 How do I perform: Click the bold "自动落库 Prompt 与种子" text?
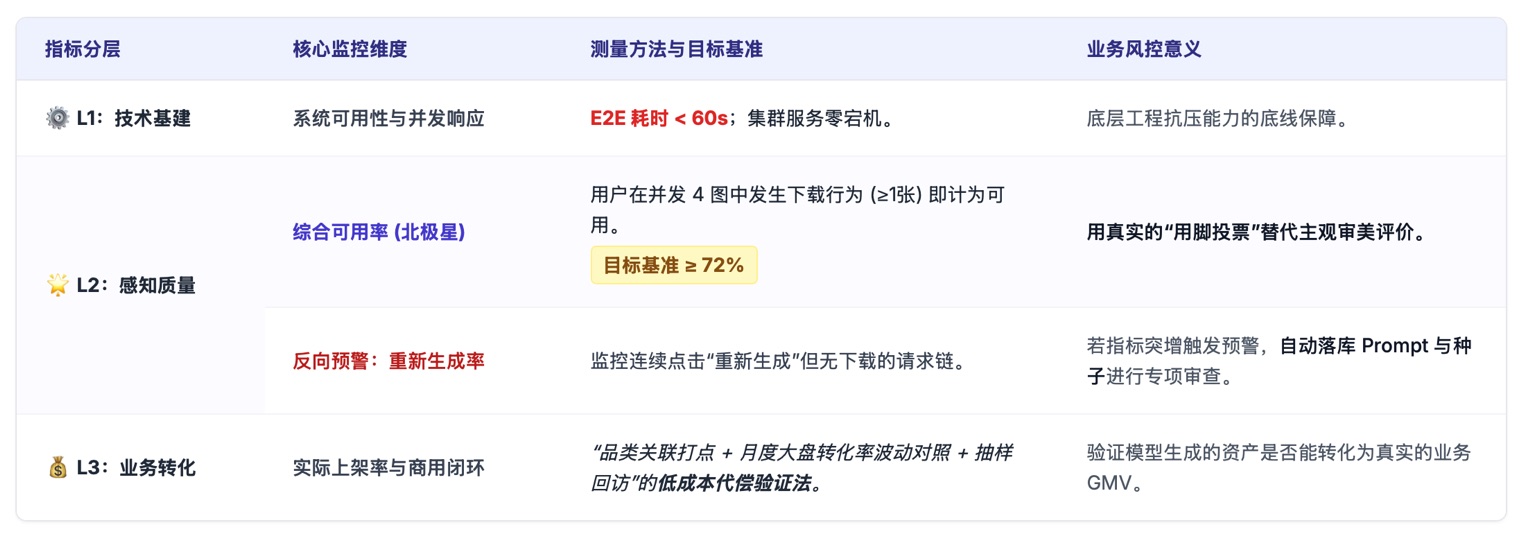[1375, 347]
